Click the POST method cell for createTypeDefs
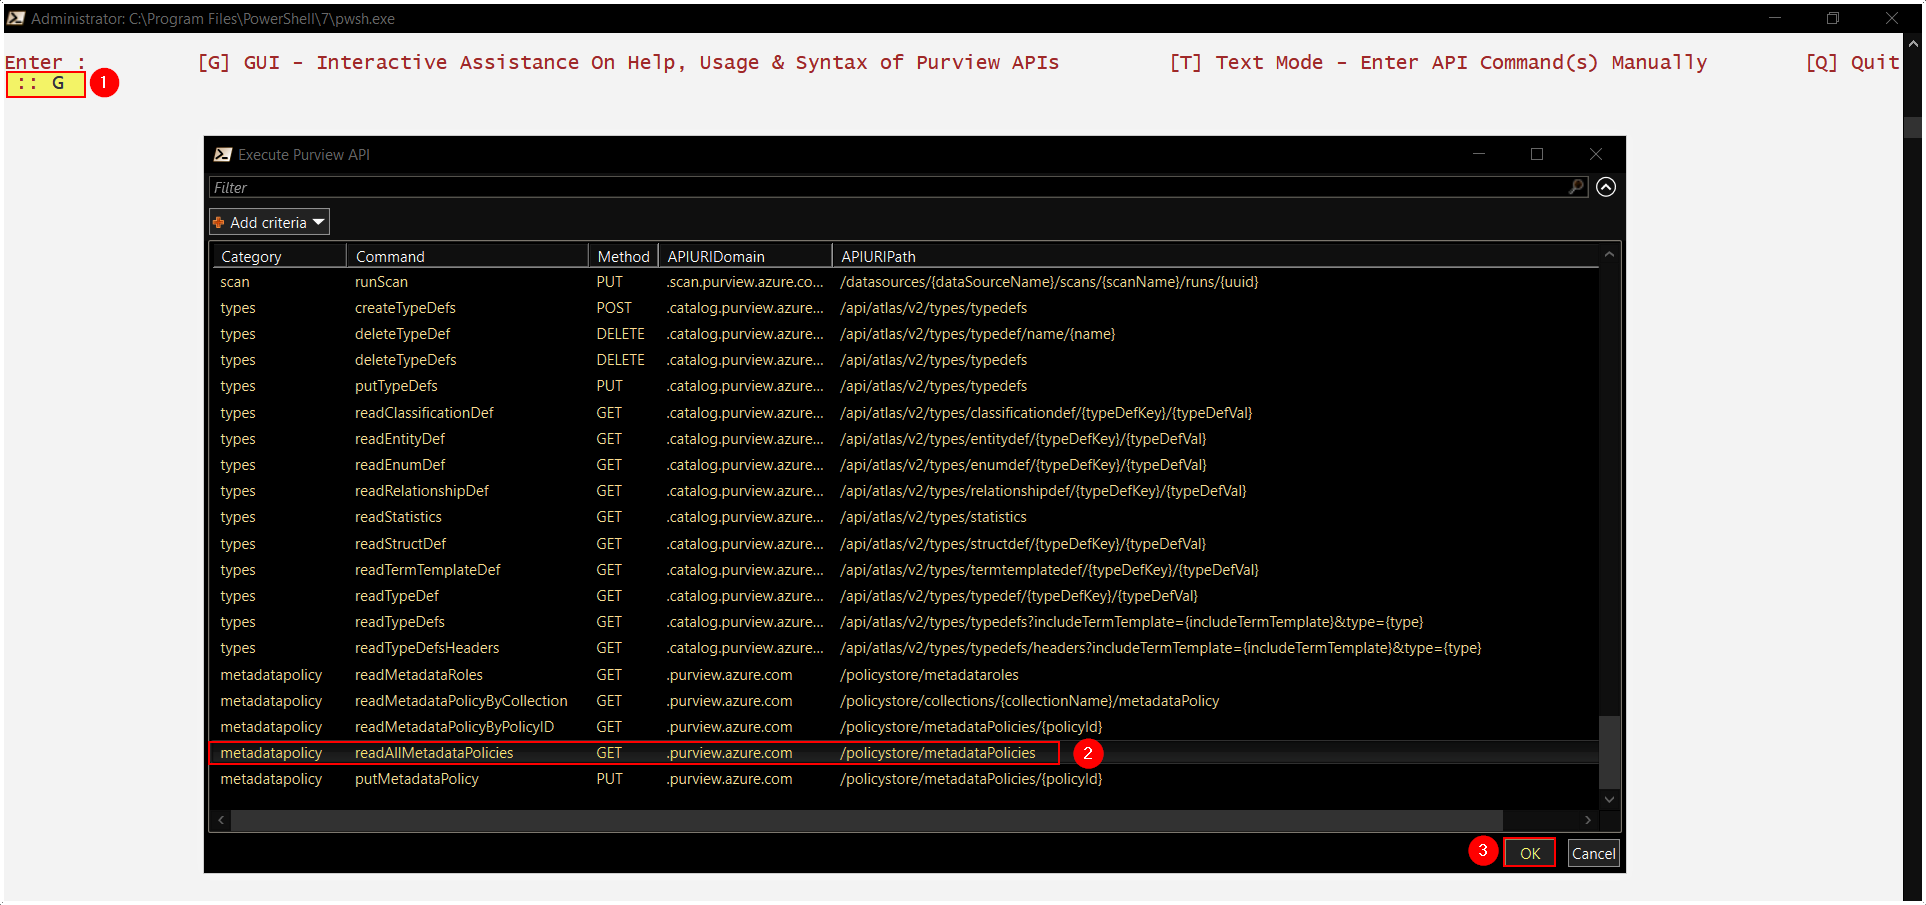This screenshot has width=1926, height=905. tap(614, 308)
